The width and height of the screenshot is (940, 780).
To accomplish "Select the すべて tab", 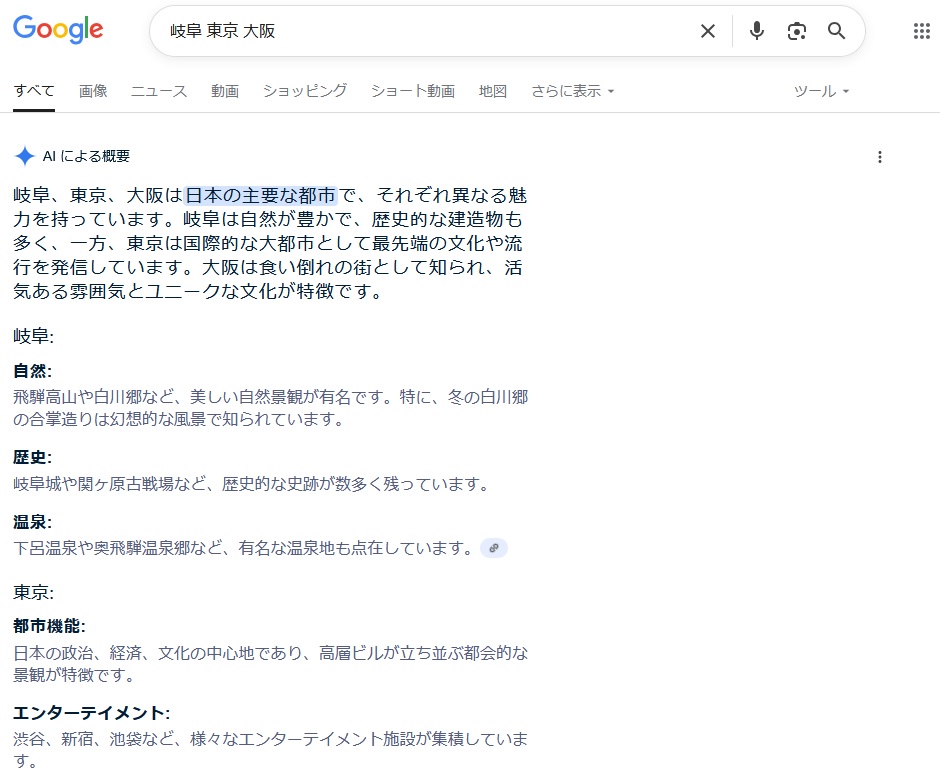I will [x=34, y=91].
